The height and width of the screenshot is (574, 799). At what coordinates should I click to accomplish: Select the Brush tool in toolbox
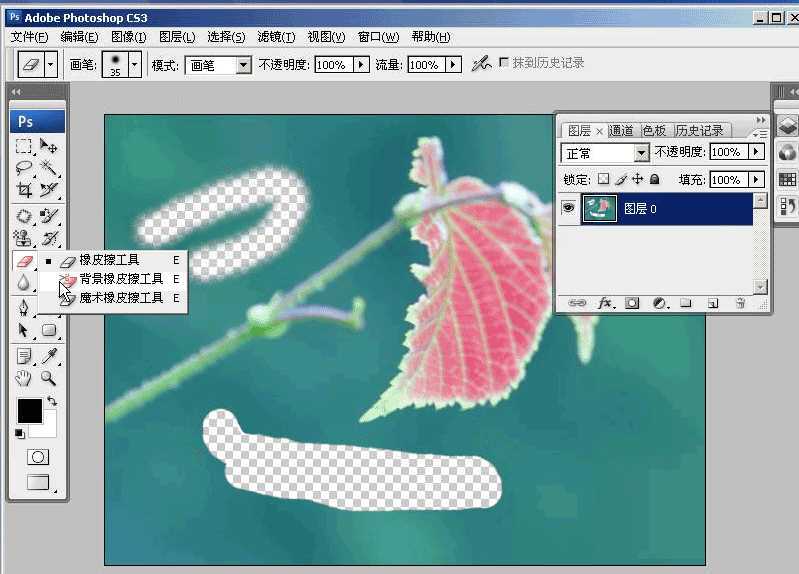(49, 216)
